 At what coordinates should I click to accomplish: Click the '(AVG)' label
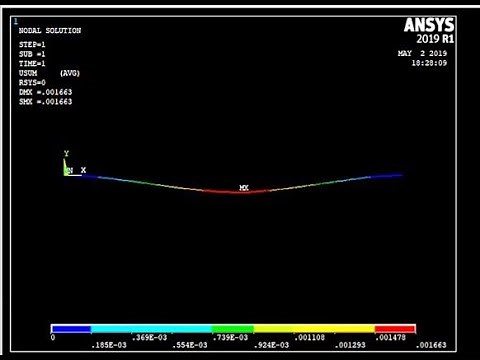70,73
